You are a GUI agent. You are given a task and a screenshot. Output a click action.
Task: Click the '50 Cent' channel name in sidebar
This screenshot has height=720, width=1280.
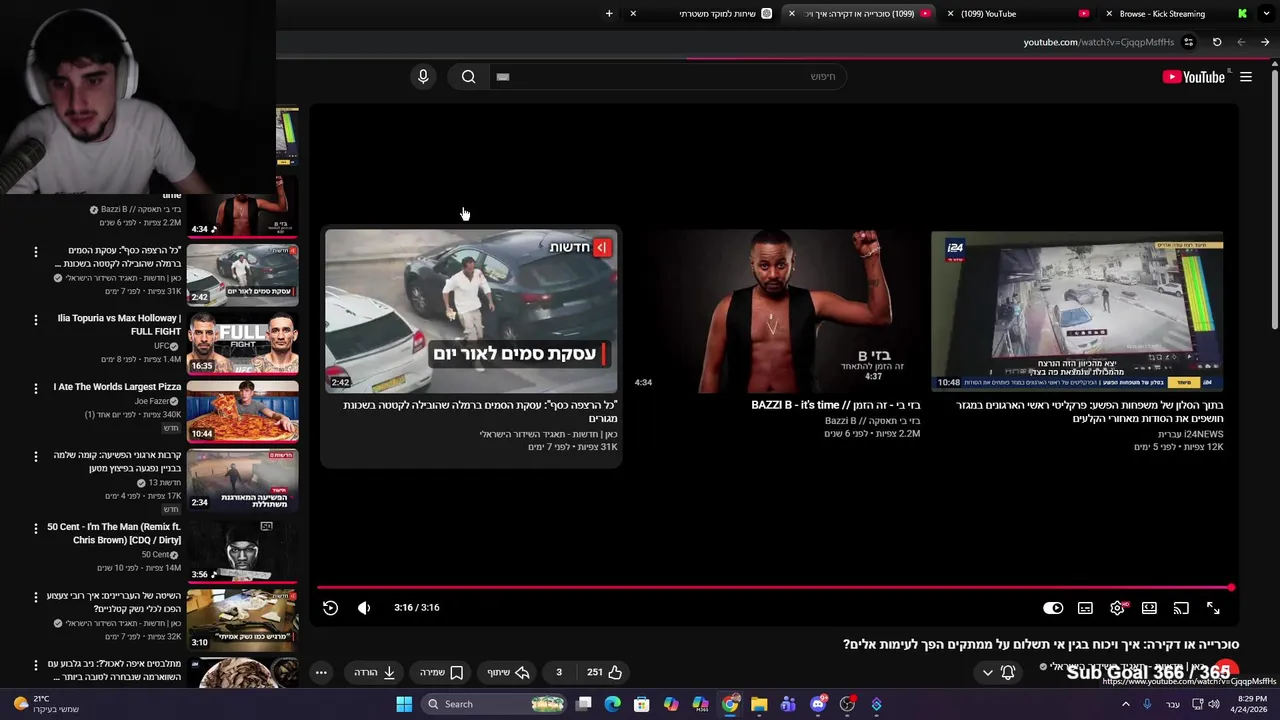pyautogui.click(x=155, y=554)
